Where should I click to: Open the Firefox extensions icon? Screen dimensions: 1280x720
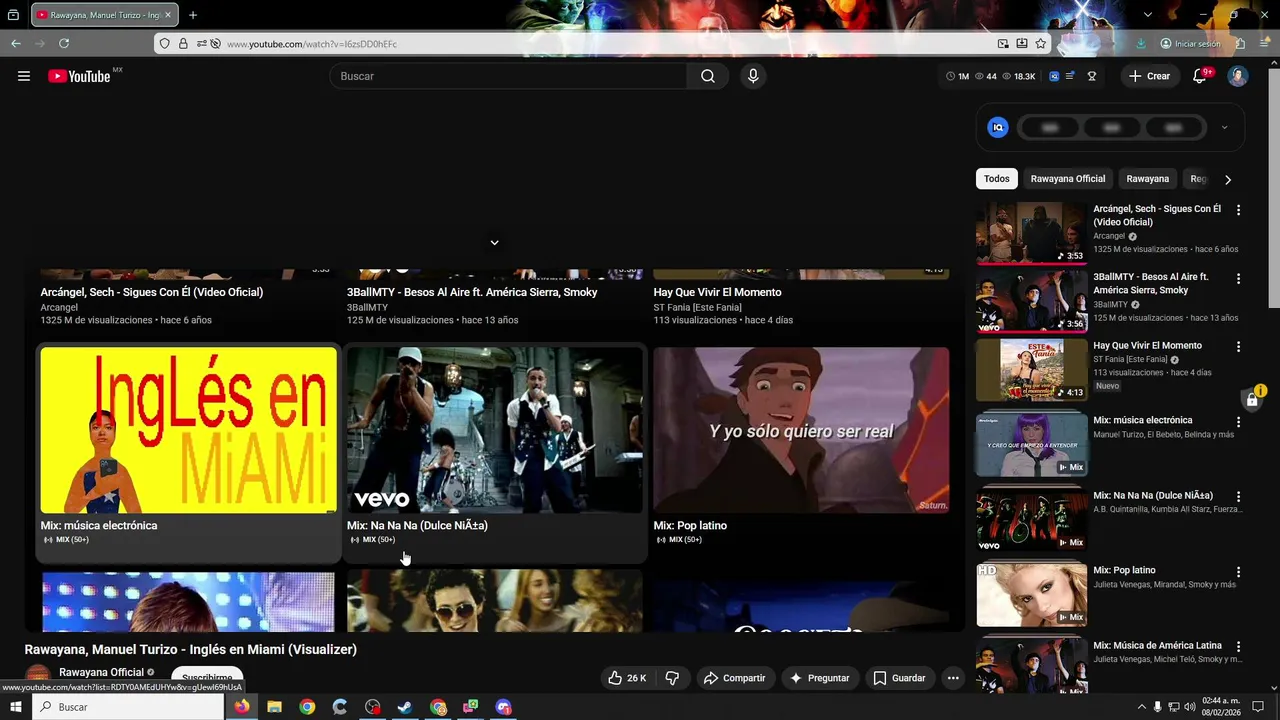click(1240, 44)
